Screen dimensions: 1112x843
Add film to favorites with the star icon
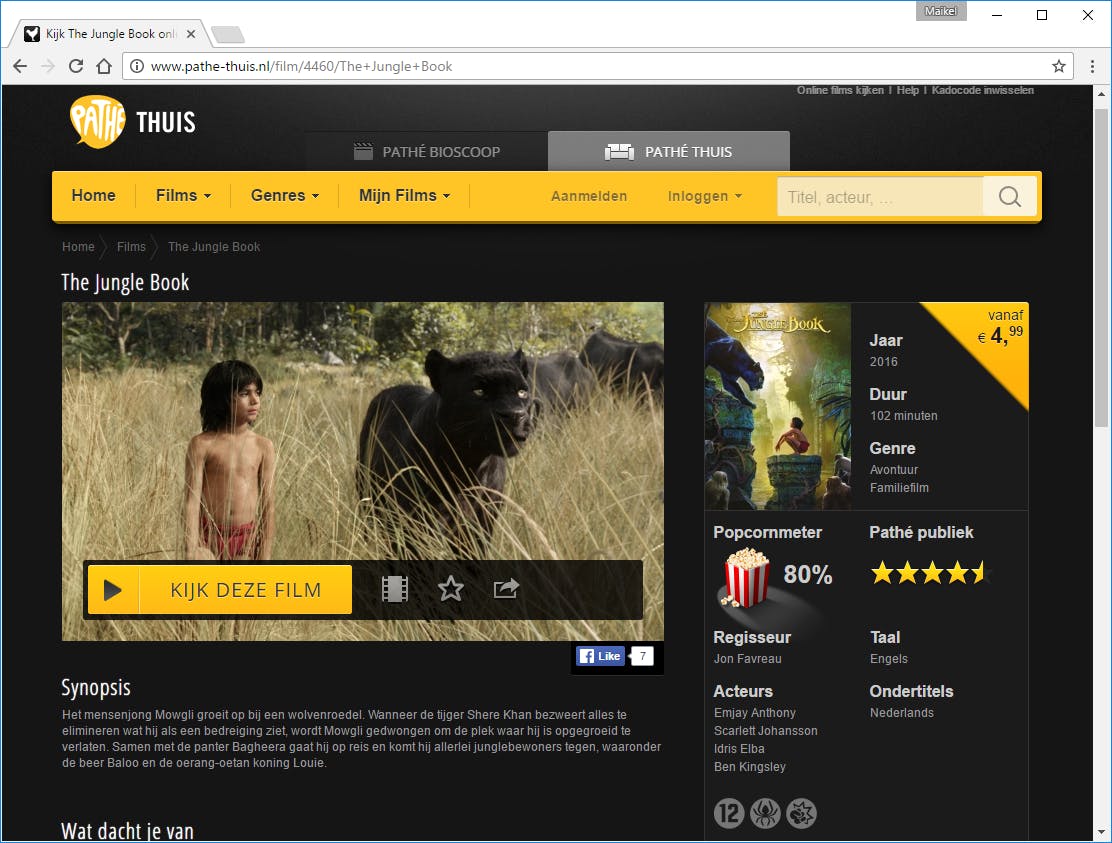[x=450, y=589]
